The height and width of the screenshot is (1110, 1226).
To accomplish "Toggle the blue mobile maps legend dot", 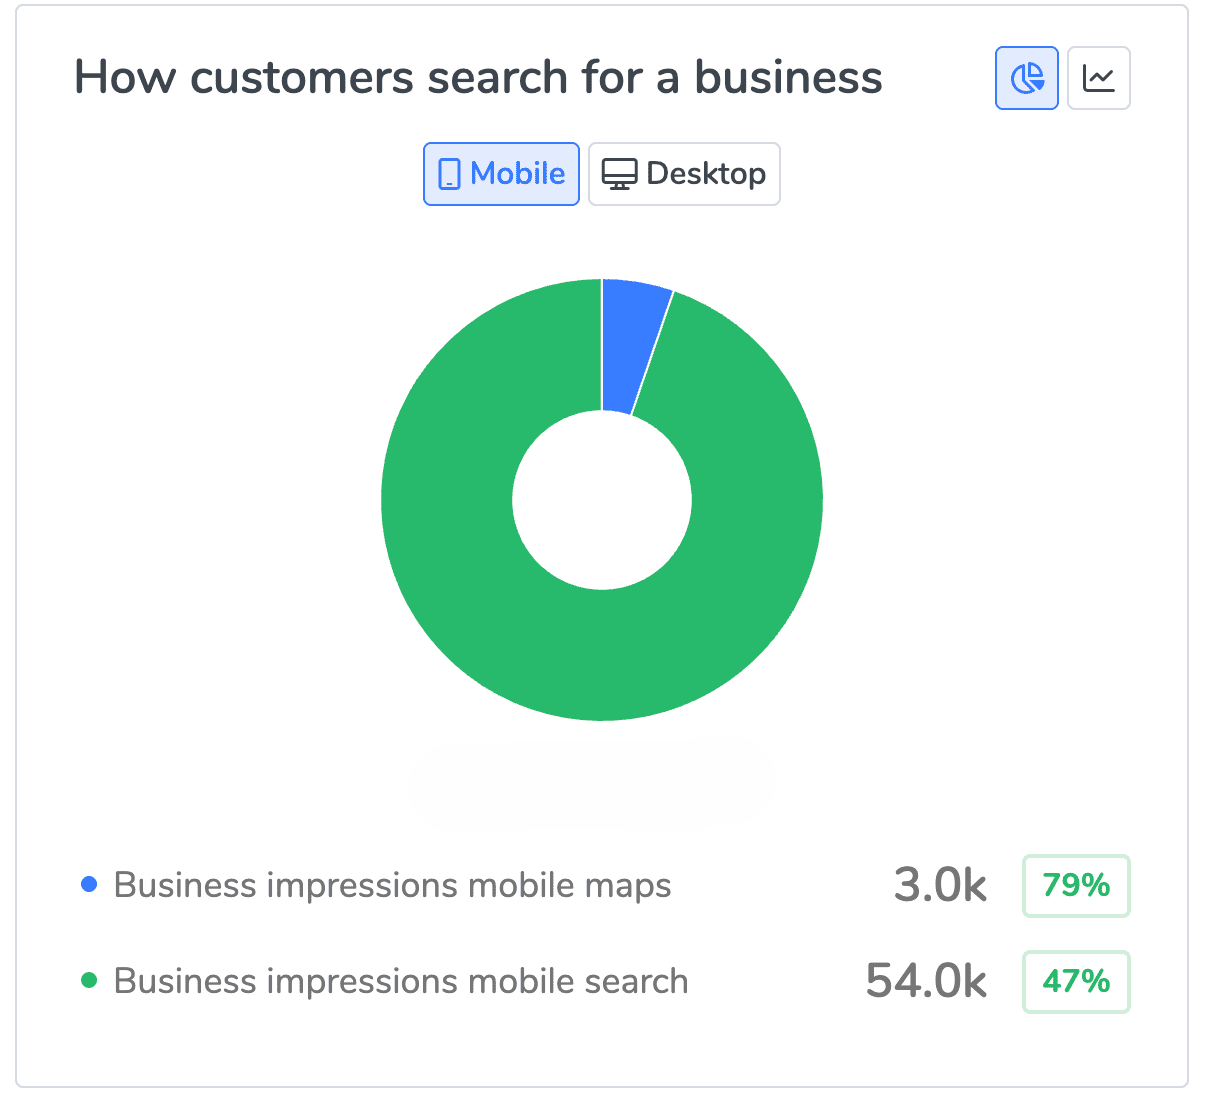I will (89, 885).
